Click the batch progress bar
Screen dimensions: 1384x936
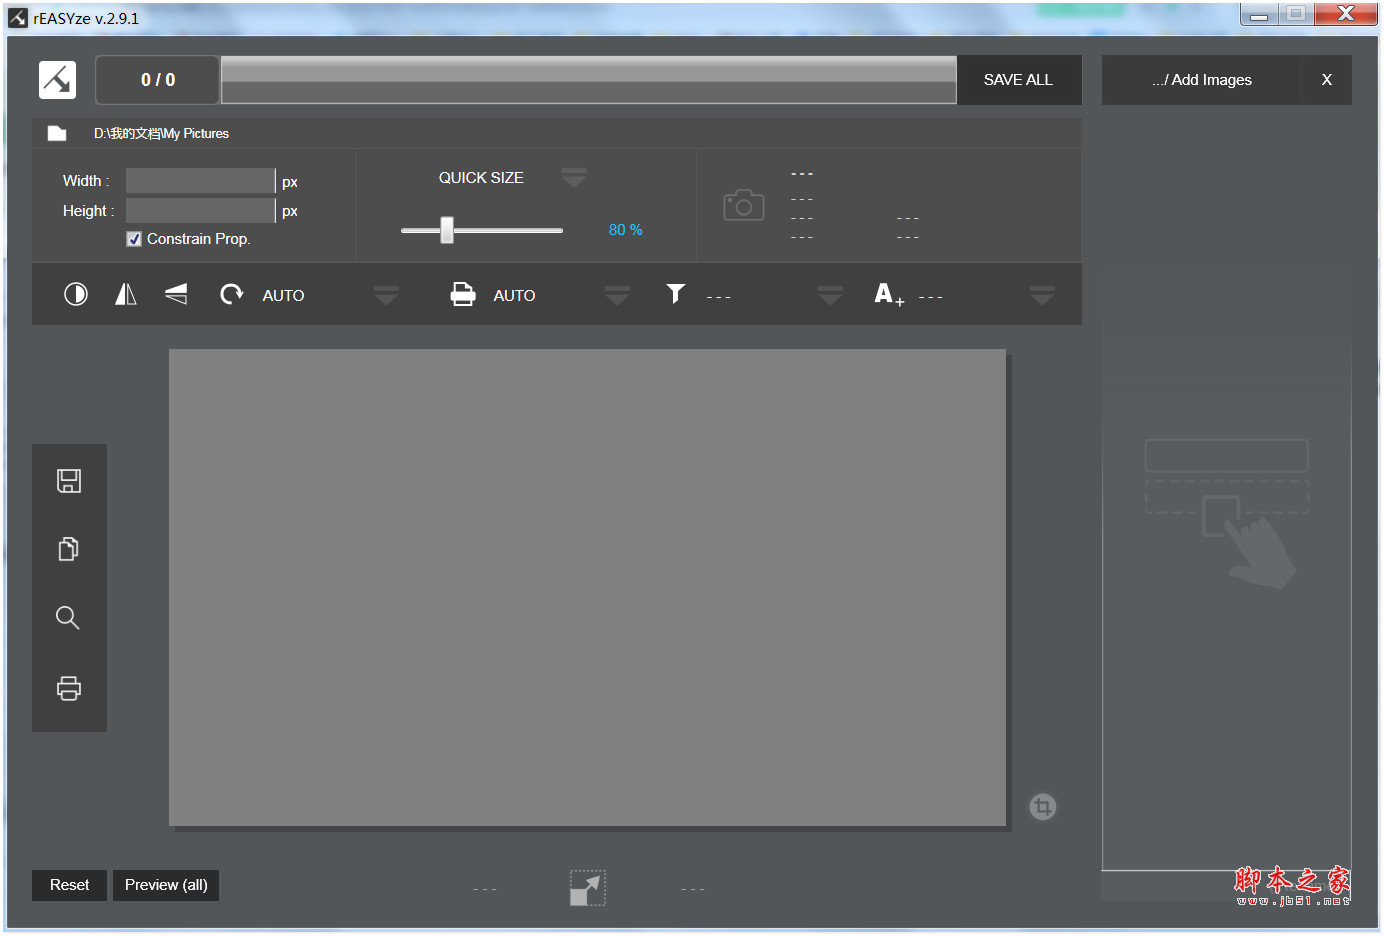pyautogui.click(x=588, y=80)
